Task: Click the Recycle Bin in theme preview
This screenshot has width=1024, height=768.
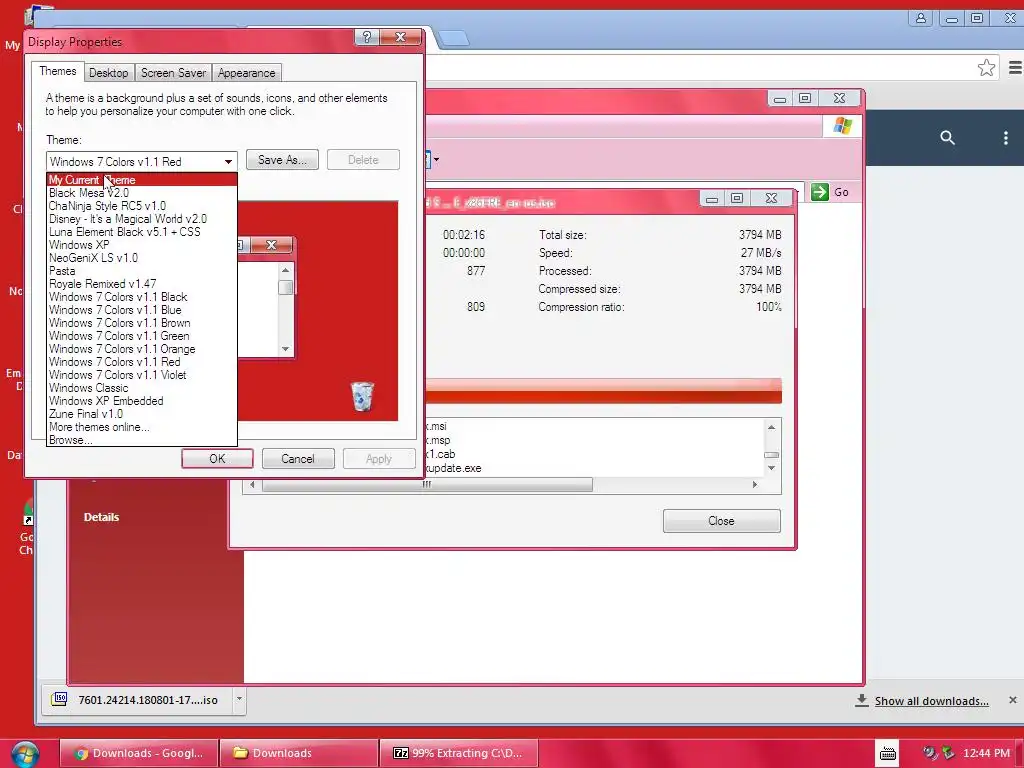Action: click(362, 396)
